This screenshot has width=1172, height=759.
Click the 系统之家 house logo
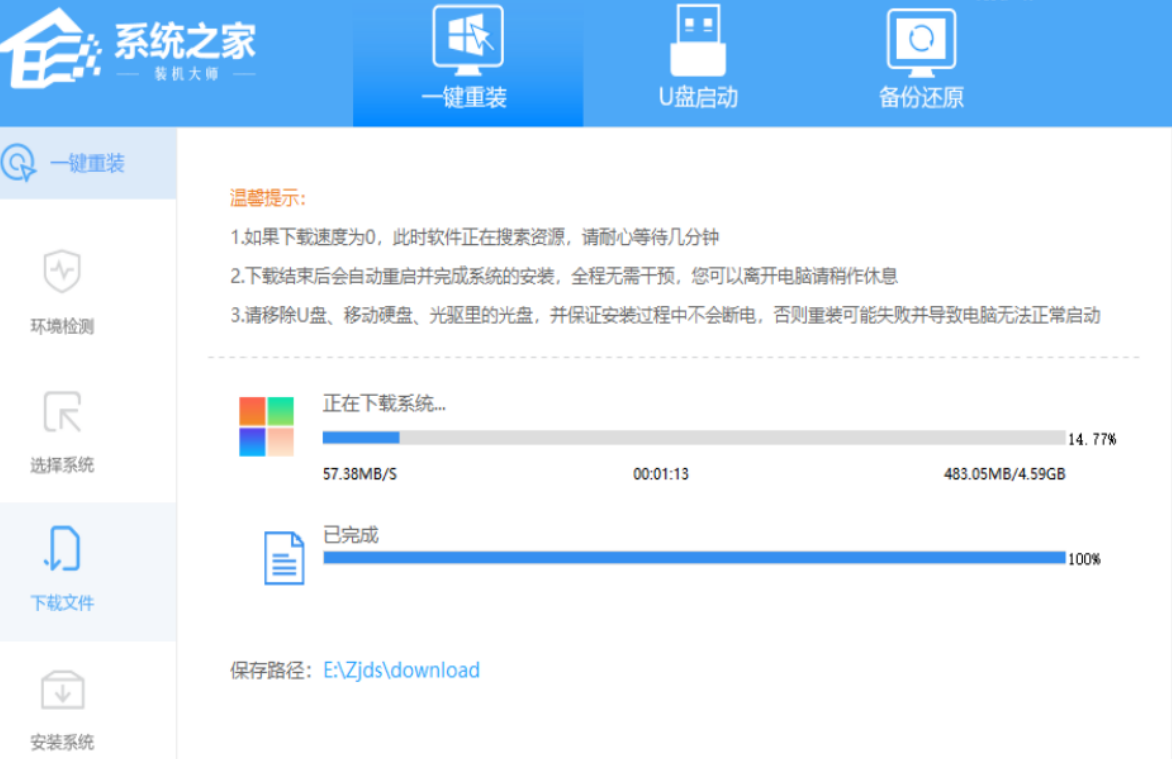click(x=51, y=49)
